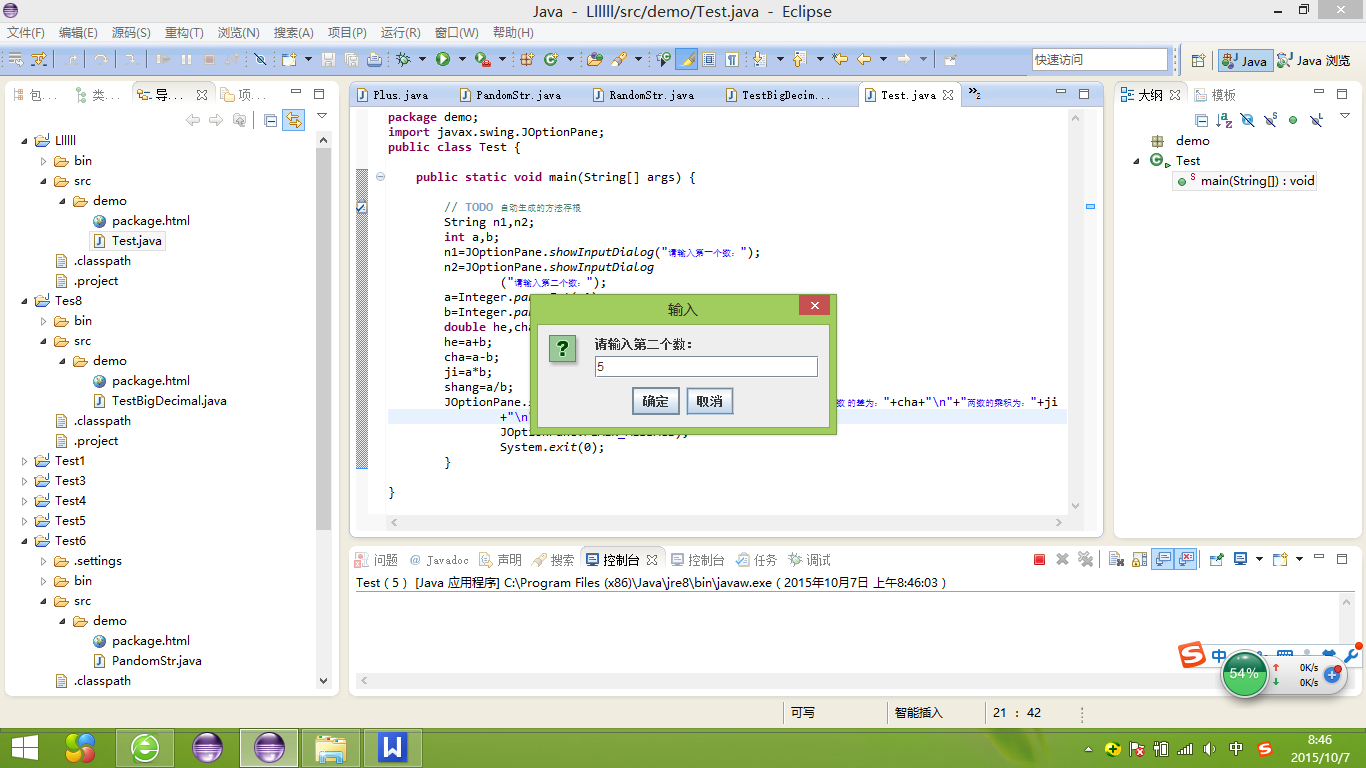Toggle Hide Static Members in Outline
Image resolution: width=1366 pixels, height=768 pixels.
click(1271, 120)
